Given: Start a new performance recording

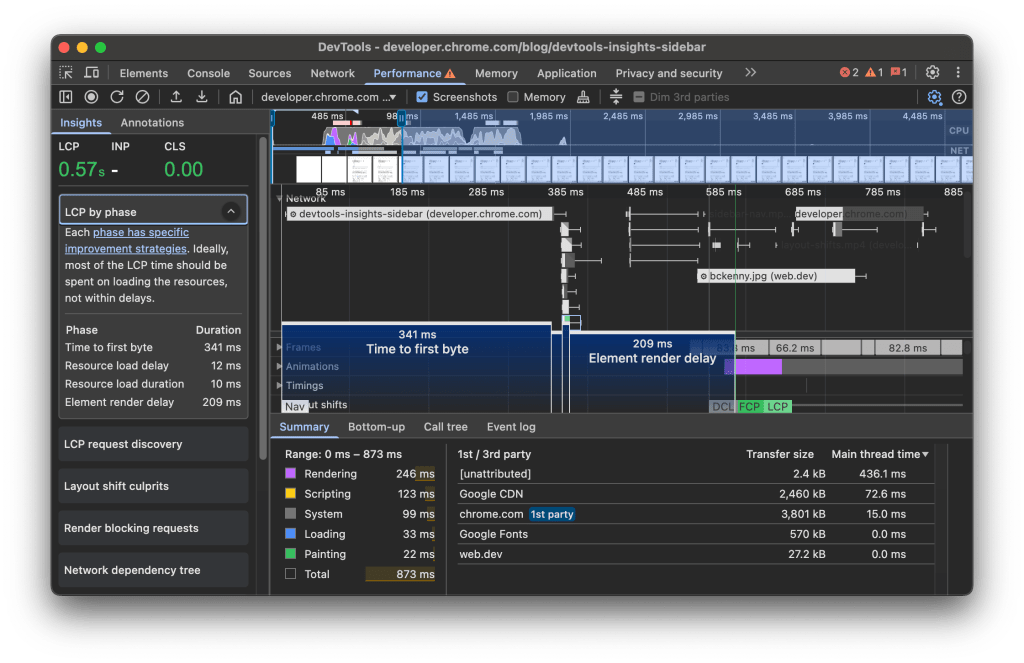Looking at the screenshot, I should [x=91, y=96].
